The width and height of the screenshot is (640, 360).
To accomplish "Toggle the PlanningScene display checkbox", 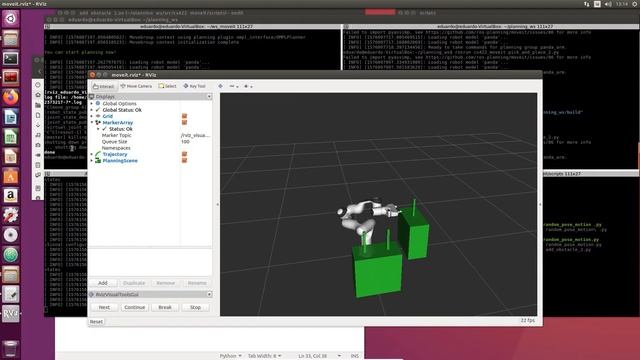I will pyautogui.click(x=184, y=161).
